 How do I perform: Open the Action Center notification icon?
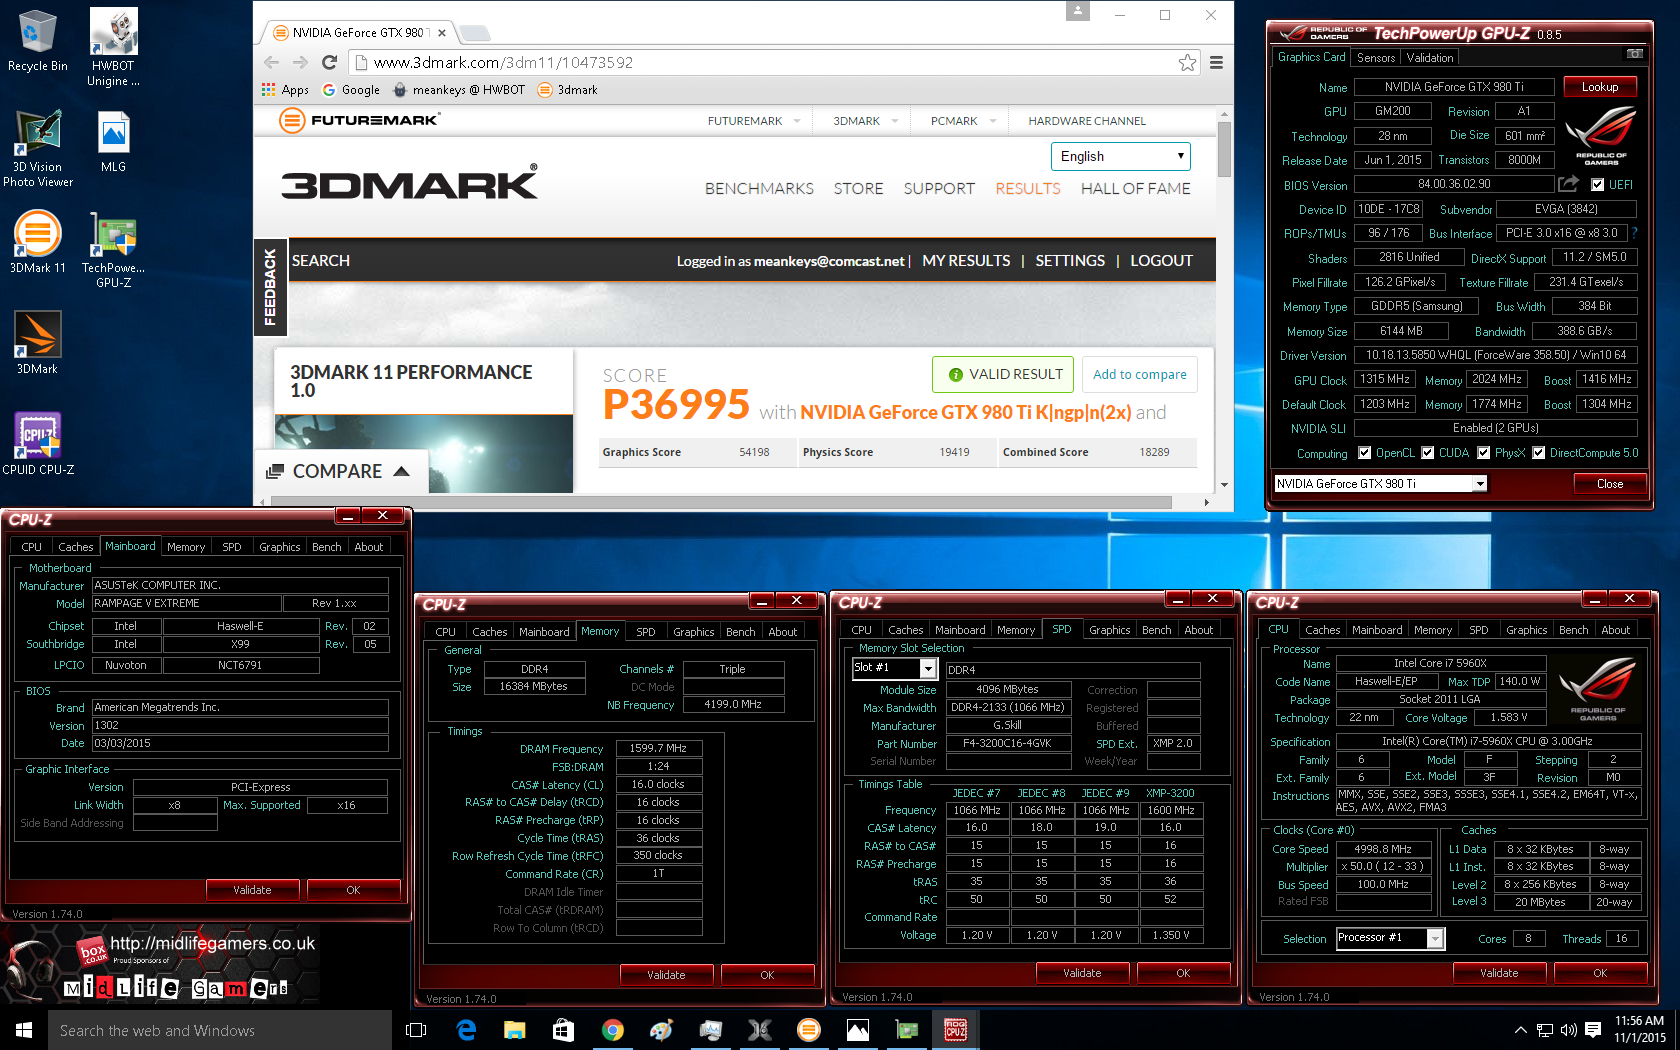pyautogui.click(x=1592, y=1030)
